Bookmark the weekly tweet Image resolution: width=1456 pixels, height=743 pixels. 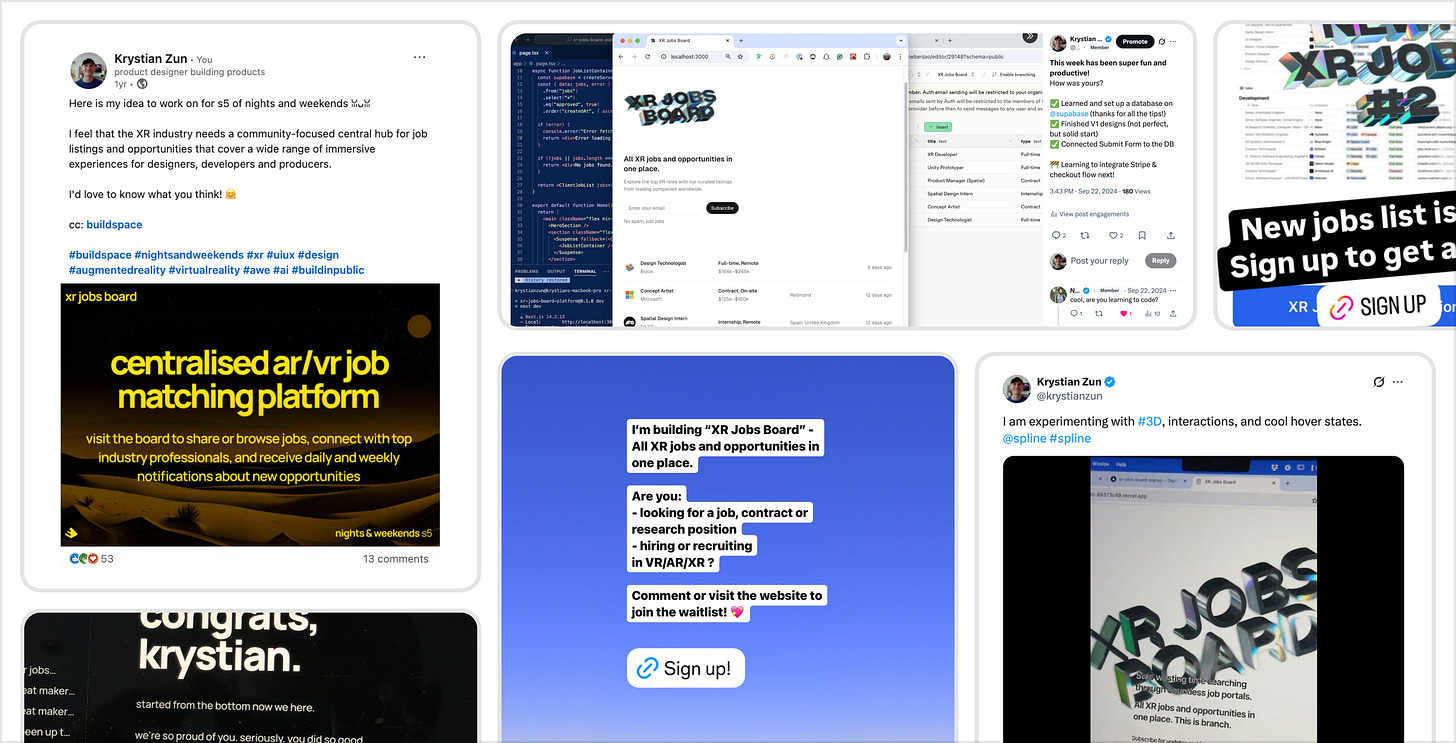tap(1143, 235)
